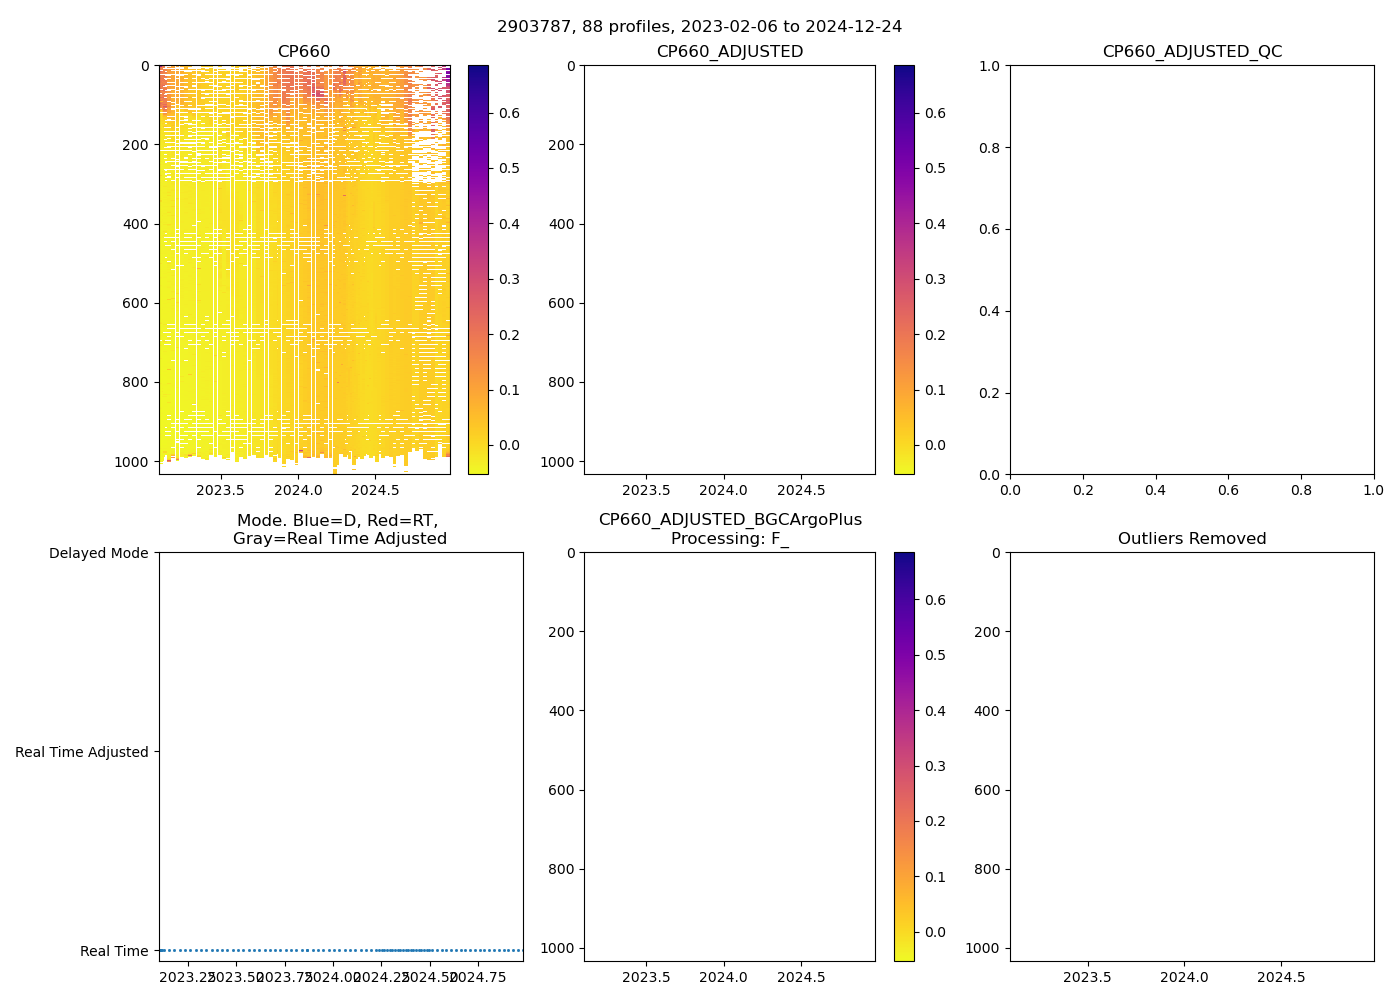
Task: Click the empty CP660_ADJUSTED plot area
Action: (x=729, y=269)
